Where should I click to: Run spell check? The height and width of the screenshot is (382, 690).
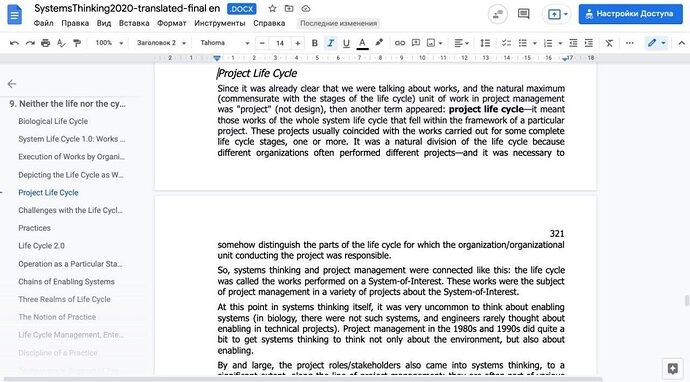61,43
